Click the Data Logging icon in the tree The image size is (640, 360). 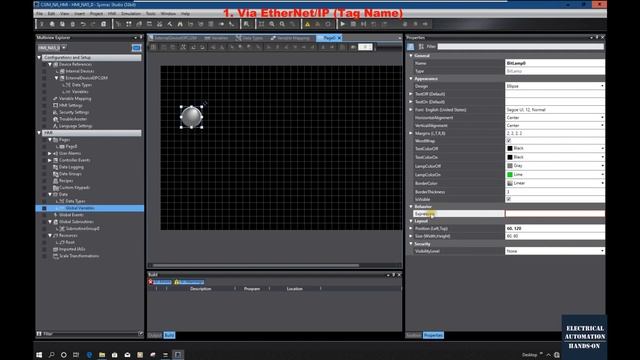(x=55, y=167)
